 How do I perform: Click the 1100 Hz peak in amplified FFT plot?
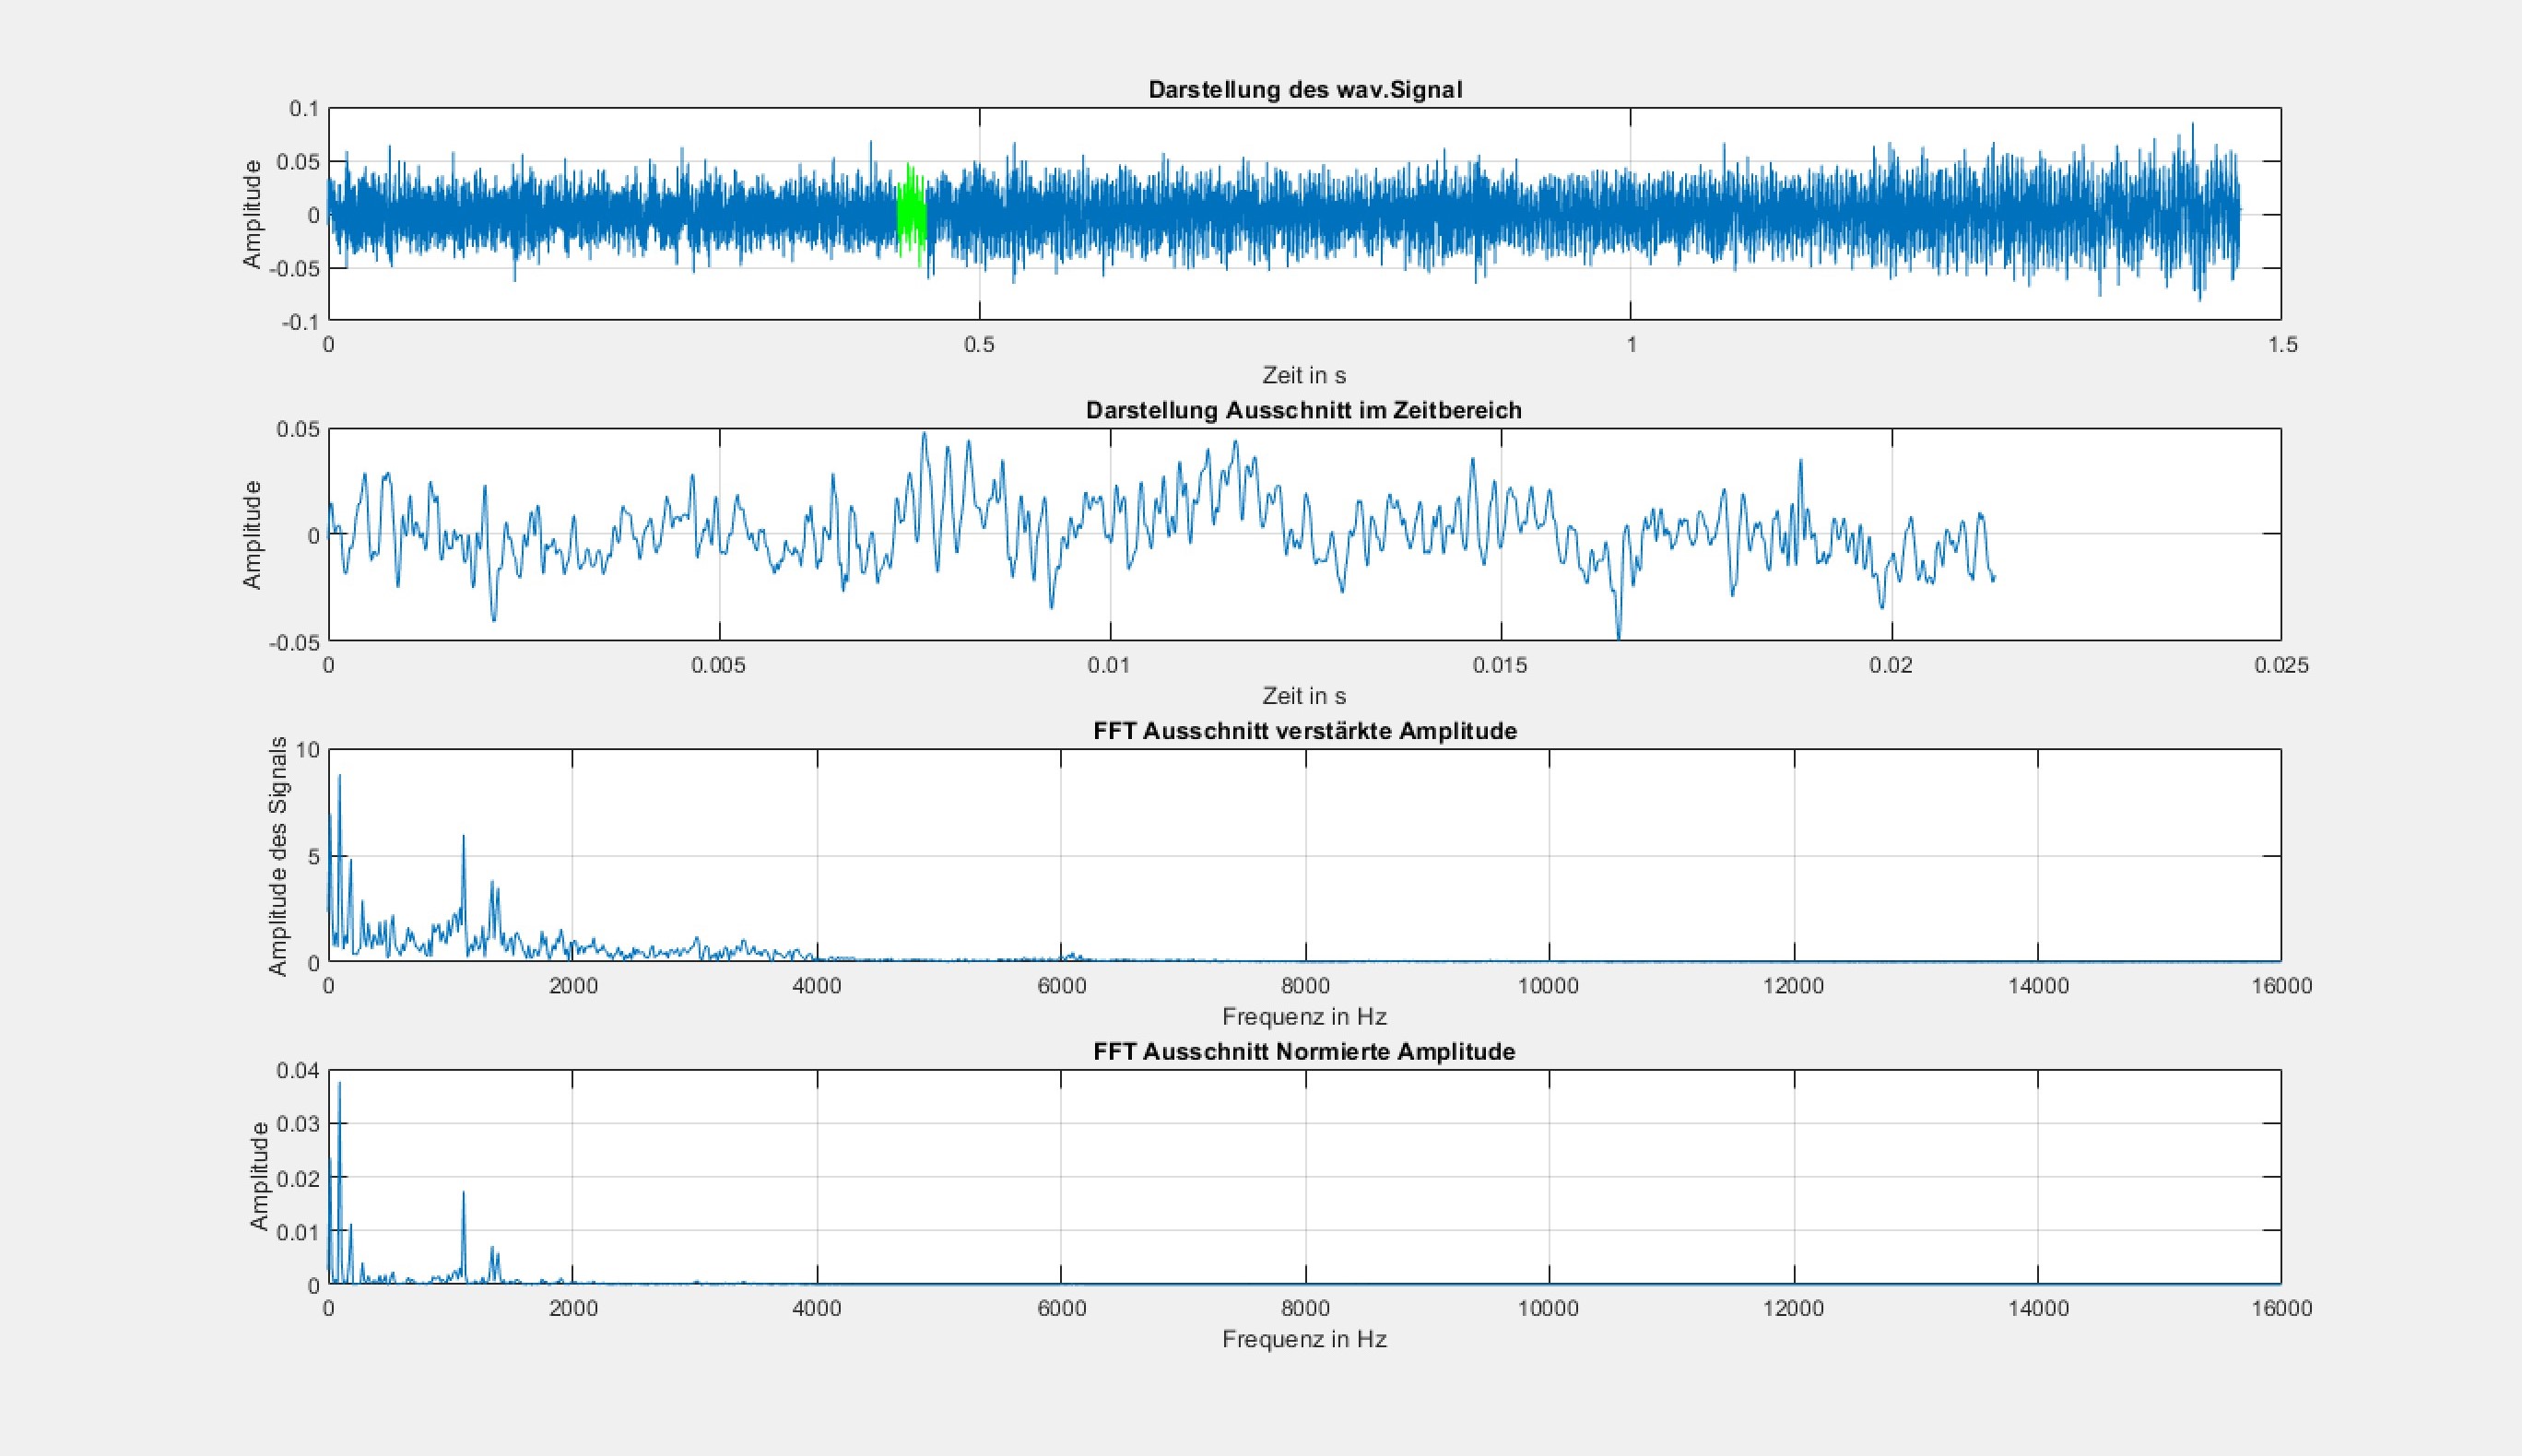[463, 840]
